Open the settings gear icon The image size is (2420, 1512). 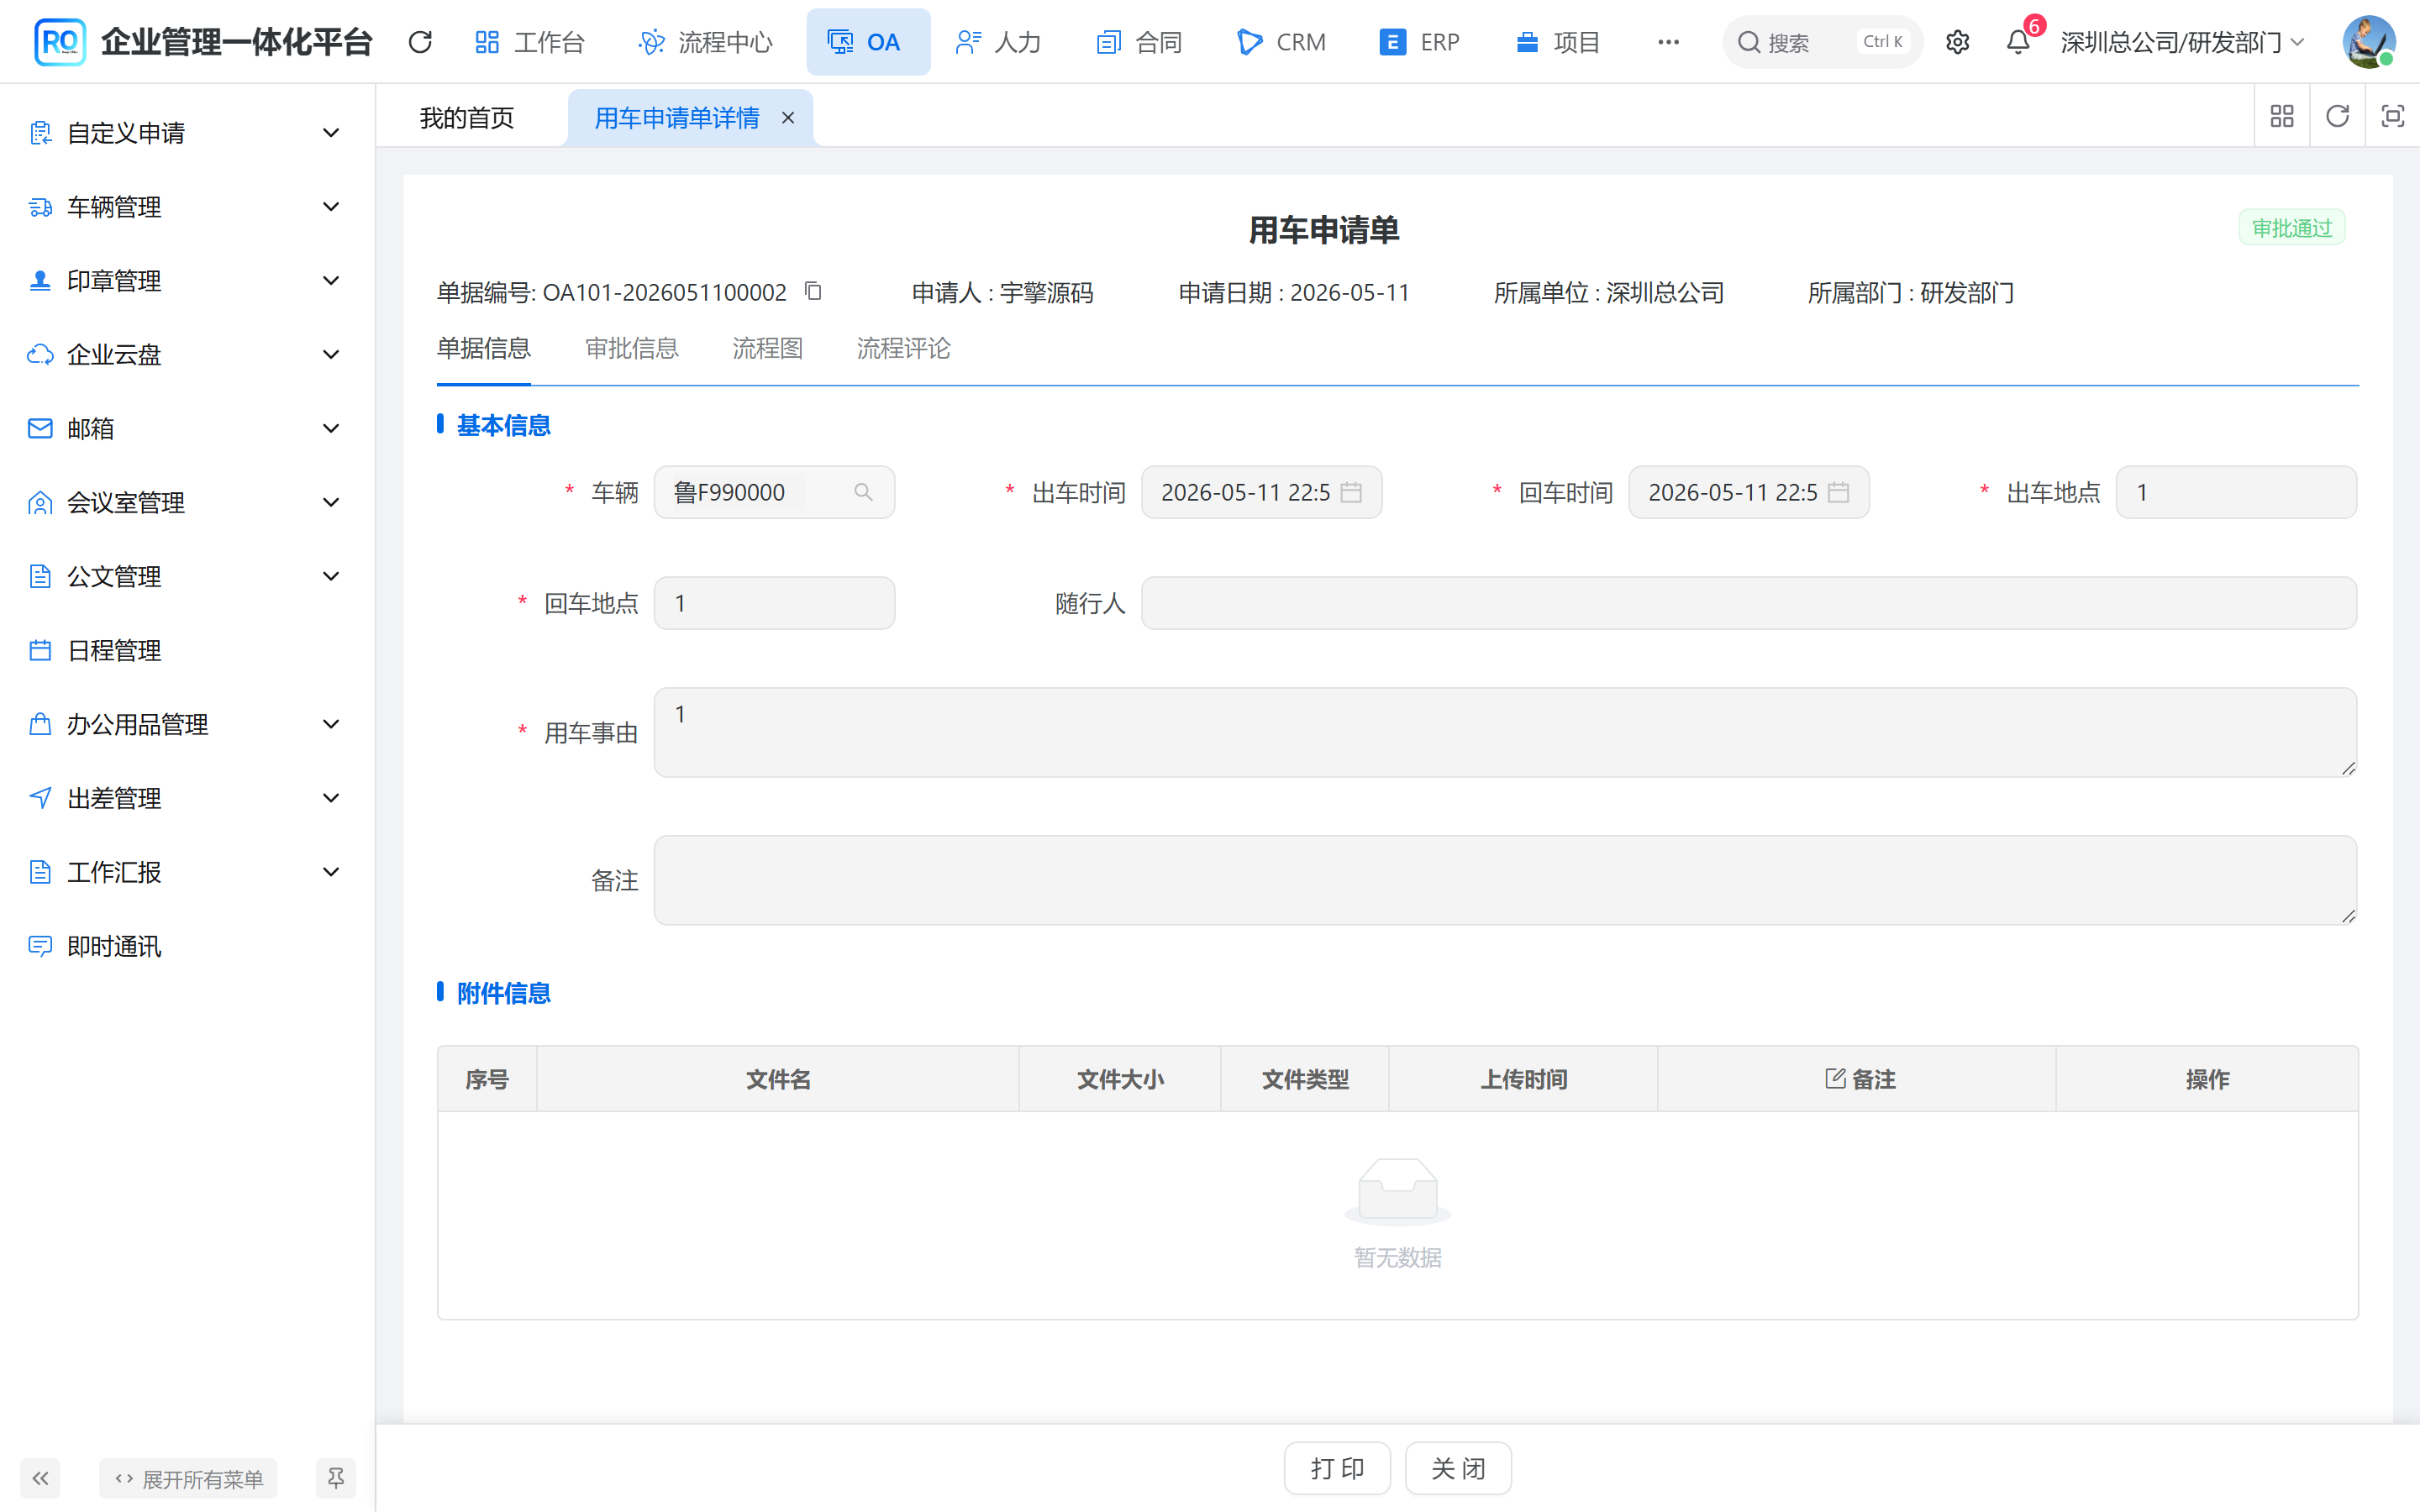coord(1957,42)
